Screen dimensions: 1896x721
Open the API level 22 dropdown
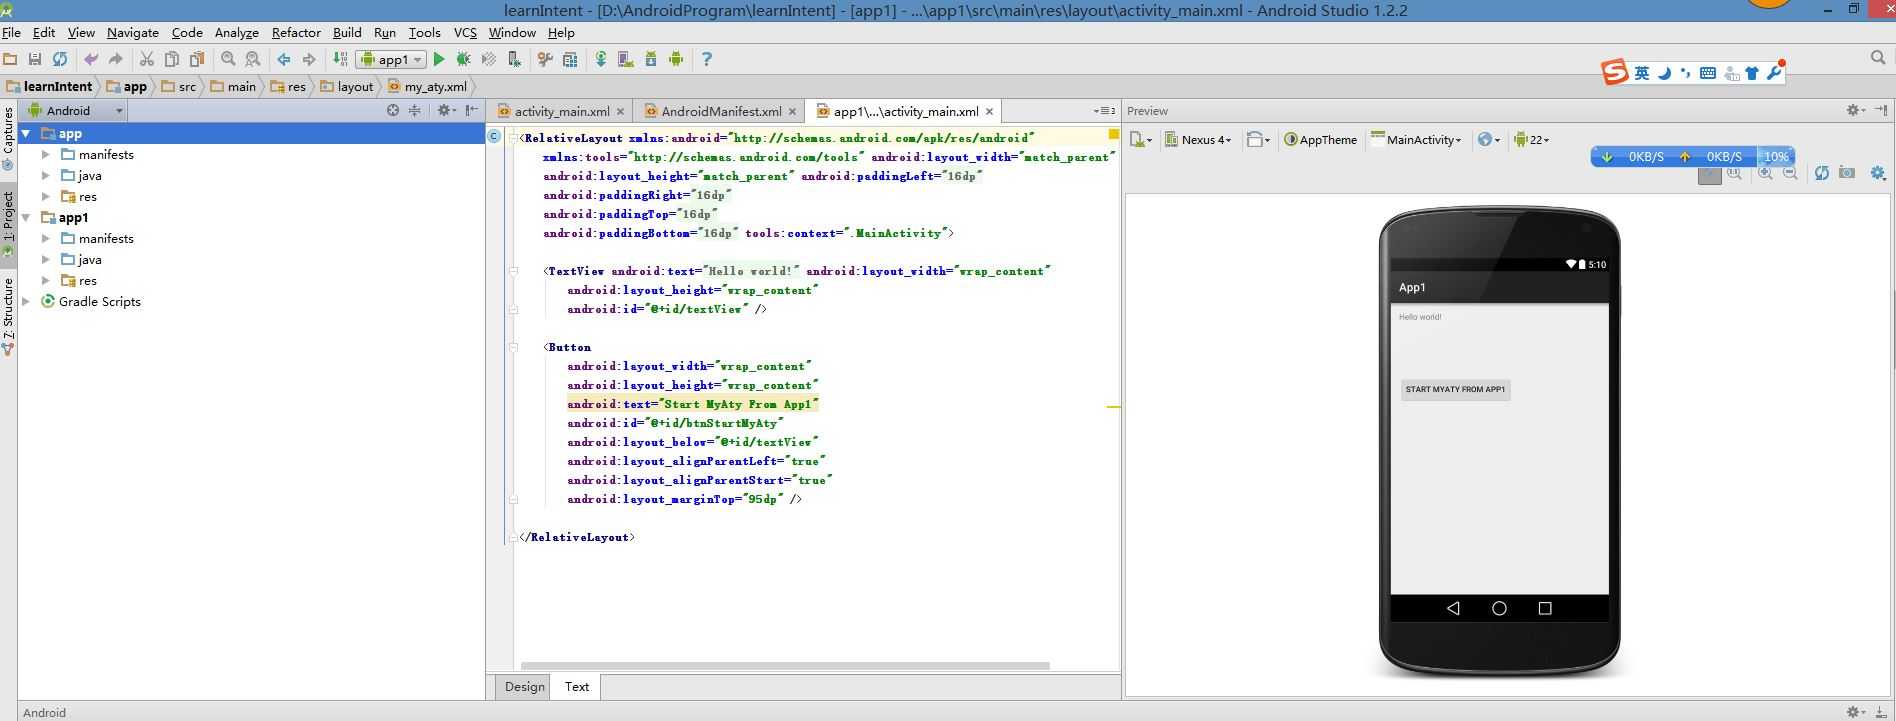coord(1532,140)
